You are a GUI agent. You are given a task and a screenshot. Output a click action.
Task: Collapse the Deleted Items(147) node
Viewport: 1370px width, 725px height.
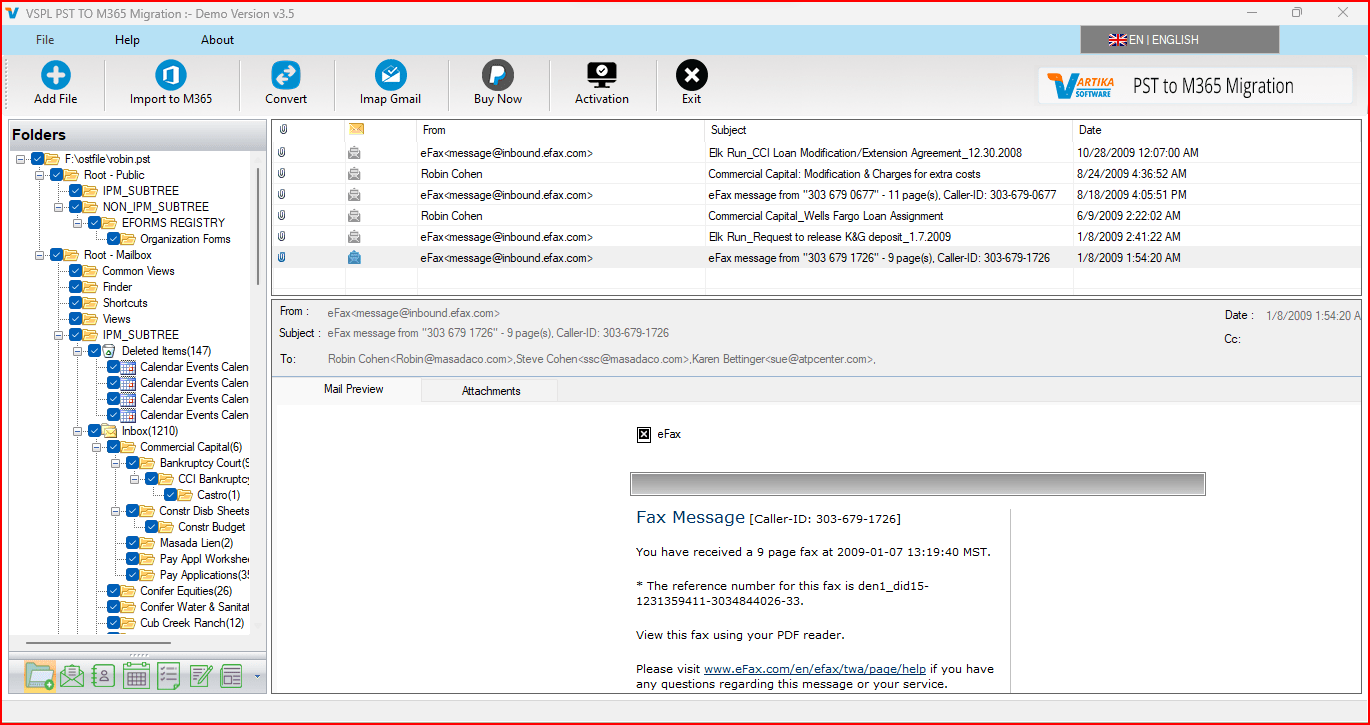pyautogui.click(x=78, y=351)
